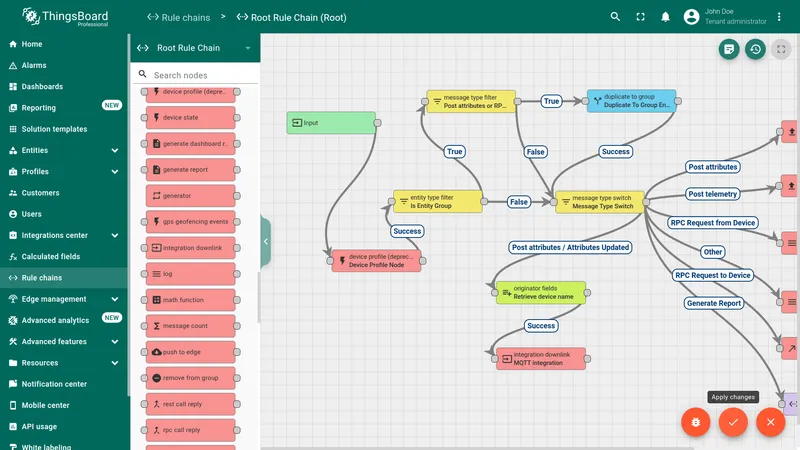Click Post telemetry link label
This screenshot has width=800, height=450.
tap(712, 194)
